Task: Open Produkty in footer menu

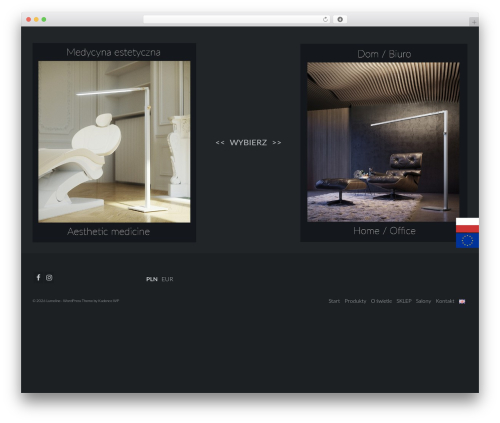Action: (x=355, y=301)
